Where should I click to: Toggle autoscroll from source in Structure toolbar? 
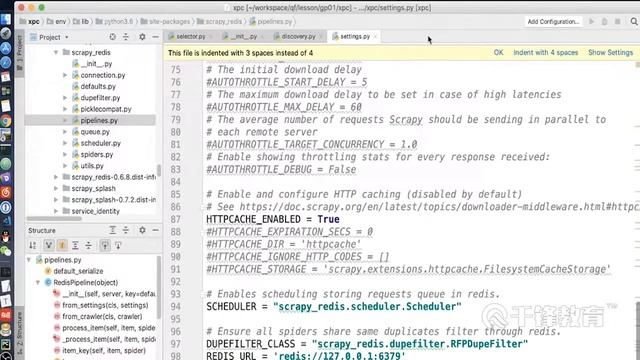point(118,245)
